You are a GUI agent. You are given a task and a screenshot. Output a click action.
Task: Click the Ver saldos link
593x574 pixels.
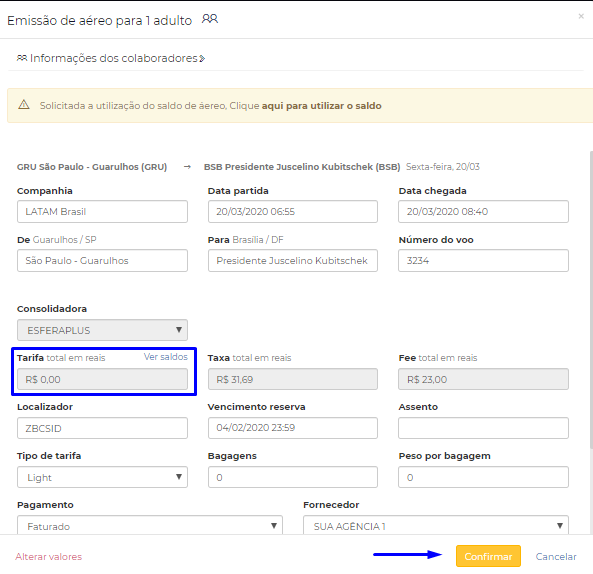[166, 357]
